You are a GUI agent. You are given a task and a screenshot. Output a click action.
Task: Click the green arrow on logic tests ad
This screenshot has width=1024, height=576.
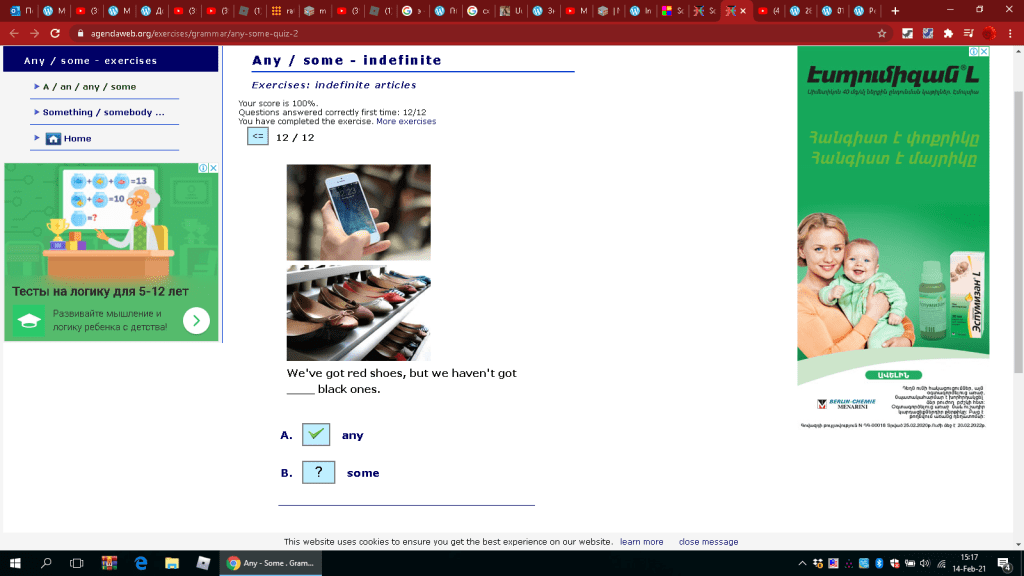[x=196, y=320]
